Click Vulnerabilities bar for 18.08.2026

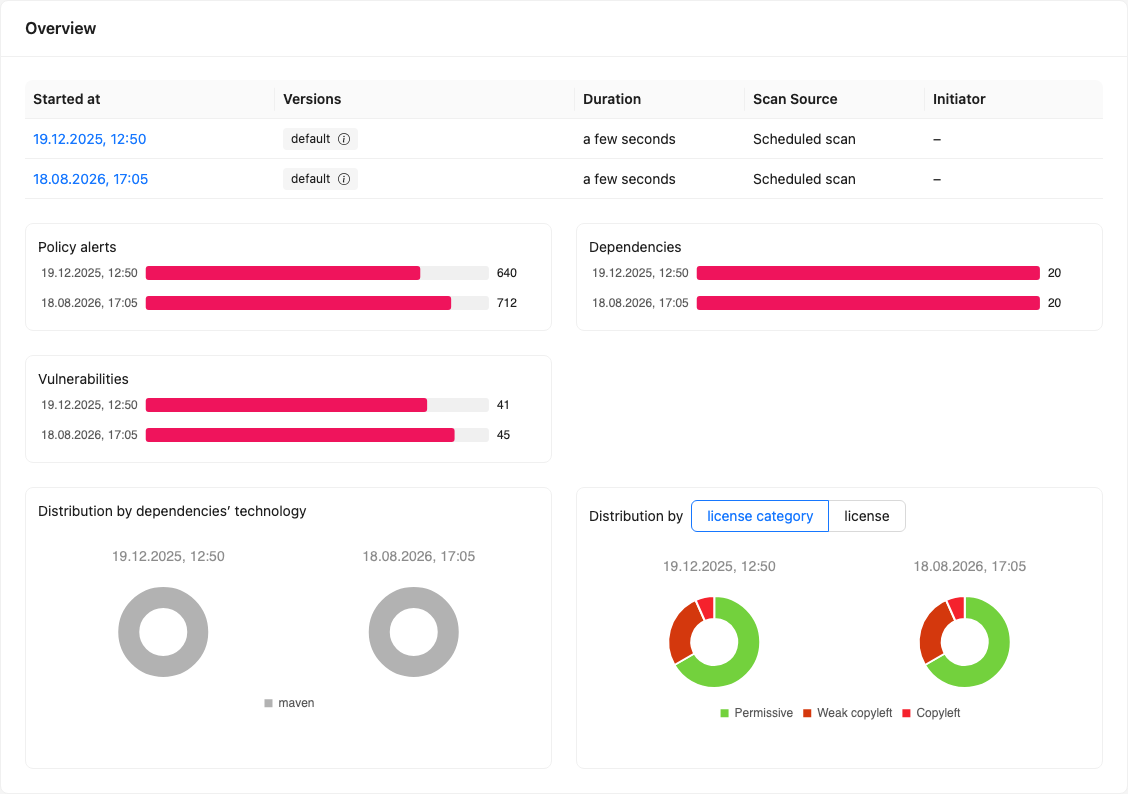coord(317,435)
